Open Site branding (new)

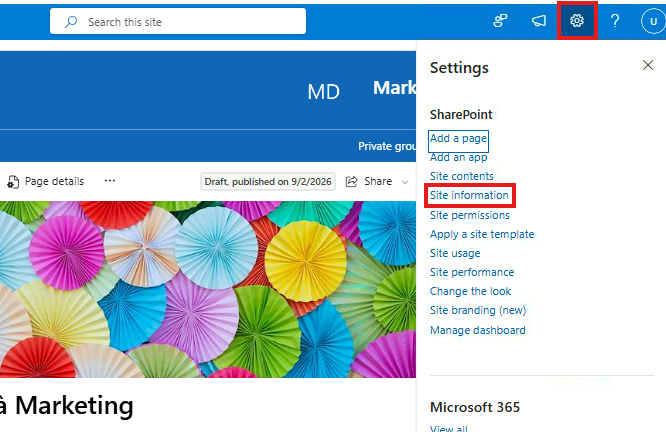pyautogui.click(x=478, y=311)
